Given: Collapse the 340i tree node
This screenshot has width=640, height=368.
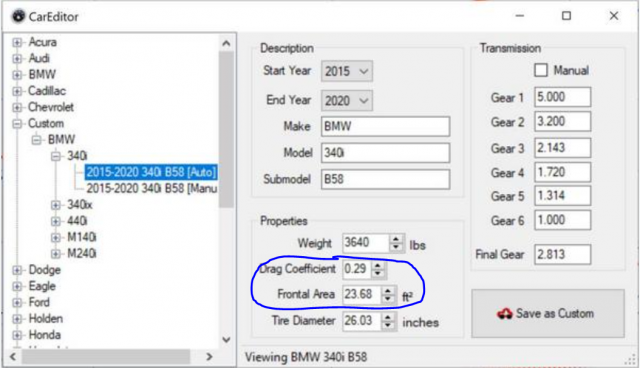Looking at the screenshot, I should 56,156.
